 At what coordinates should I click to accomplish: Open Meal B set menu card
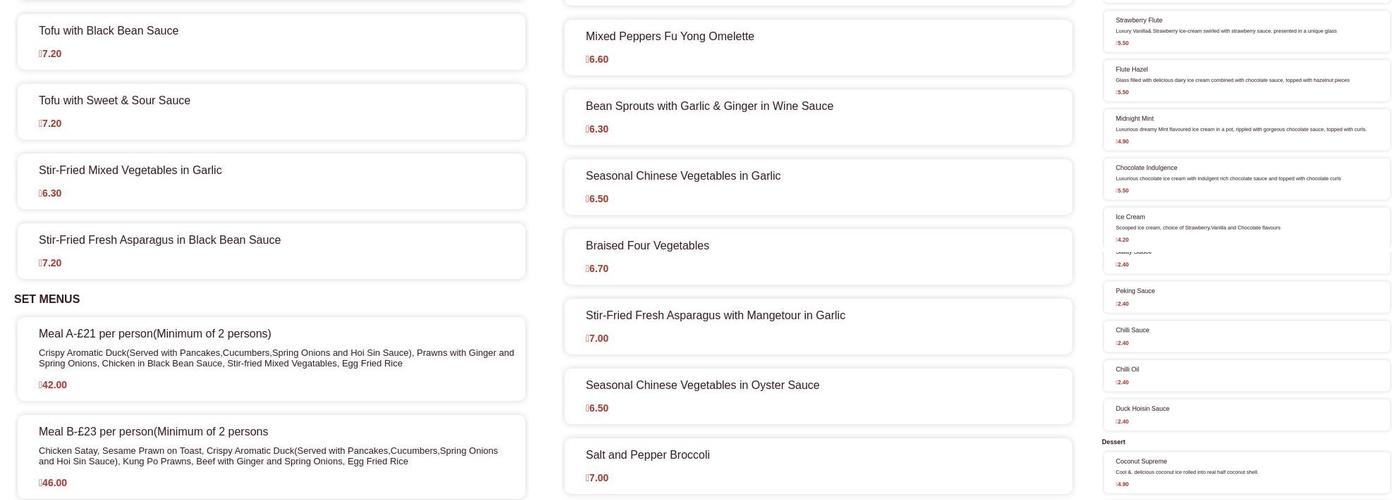pos(271,457)
